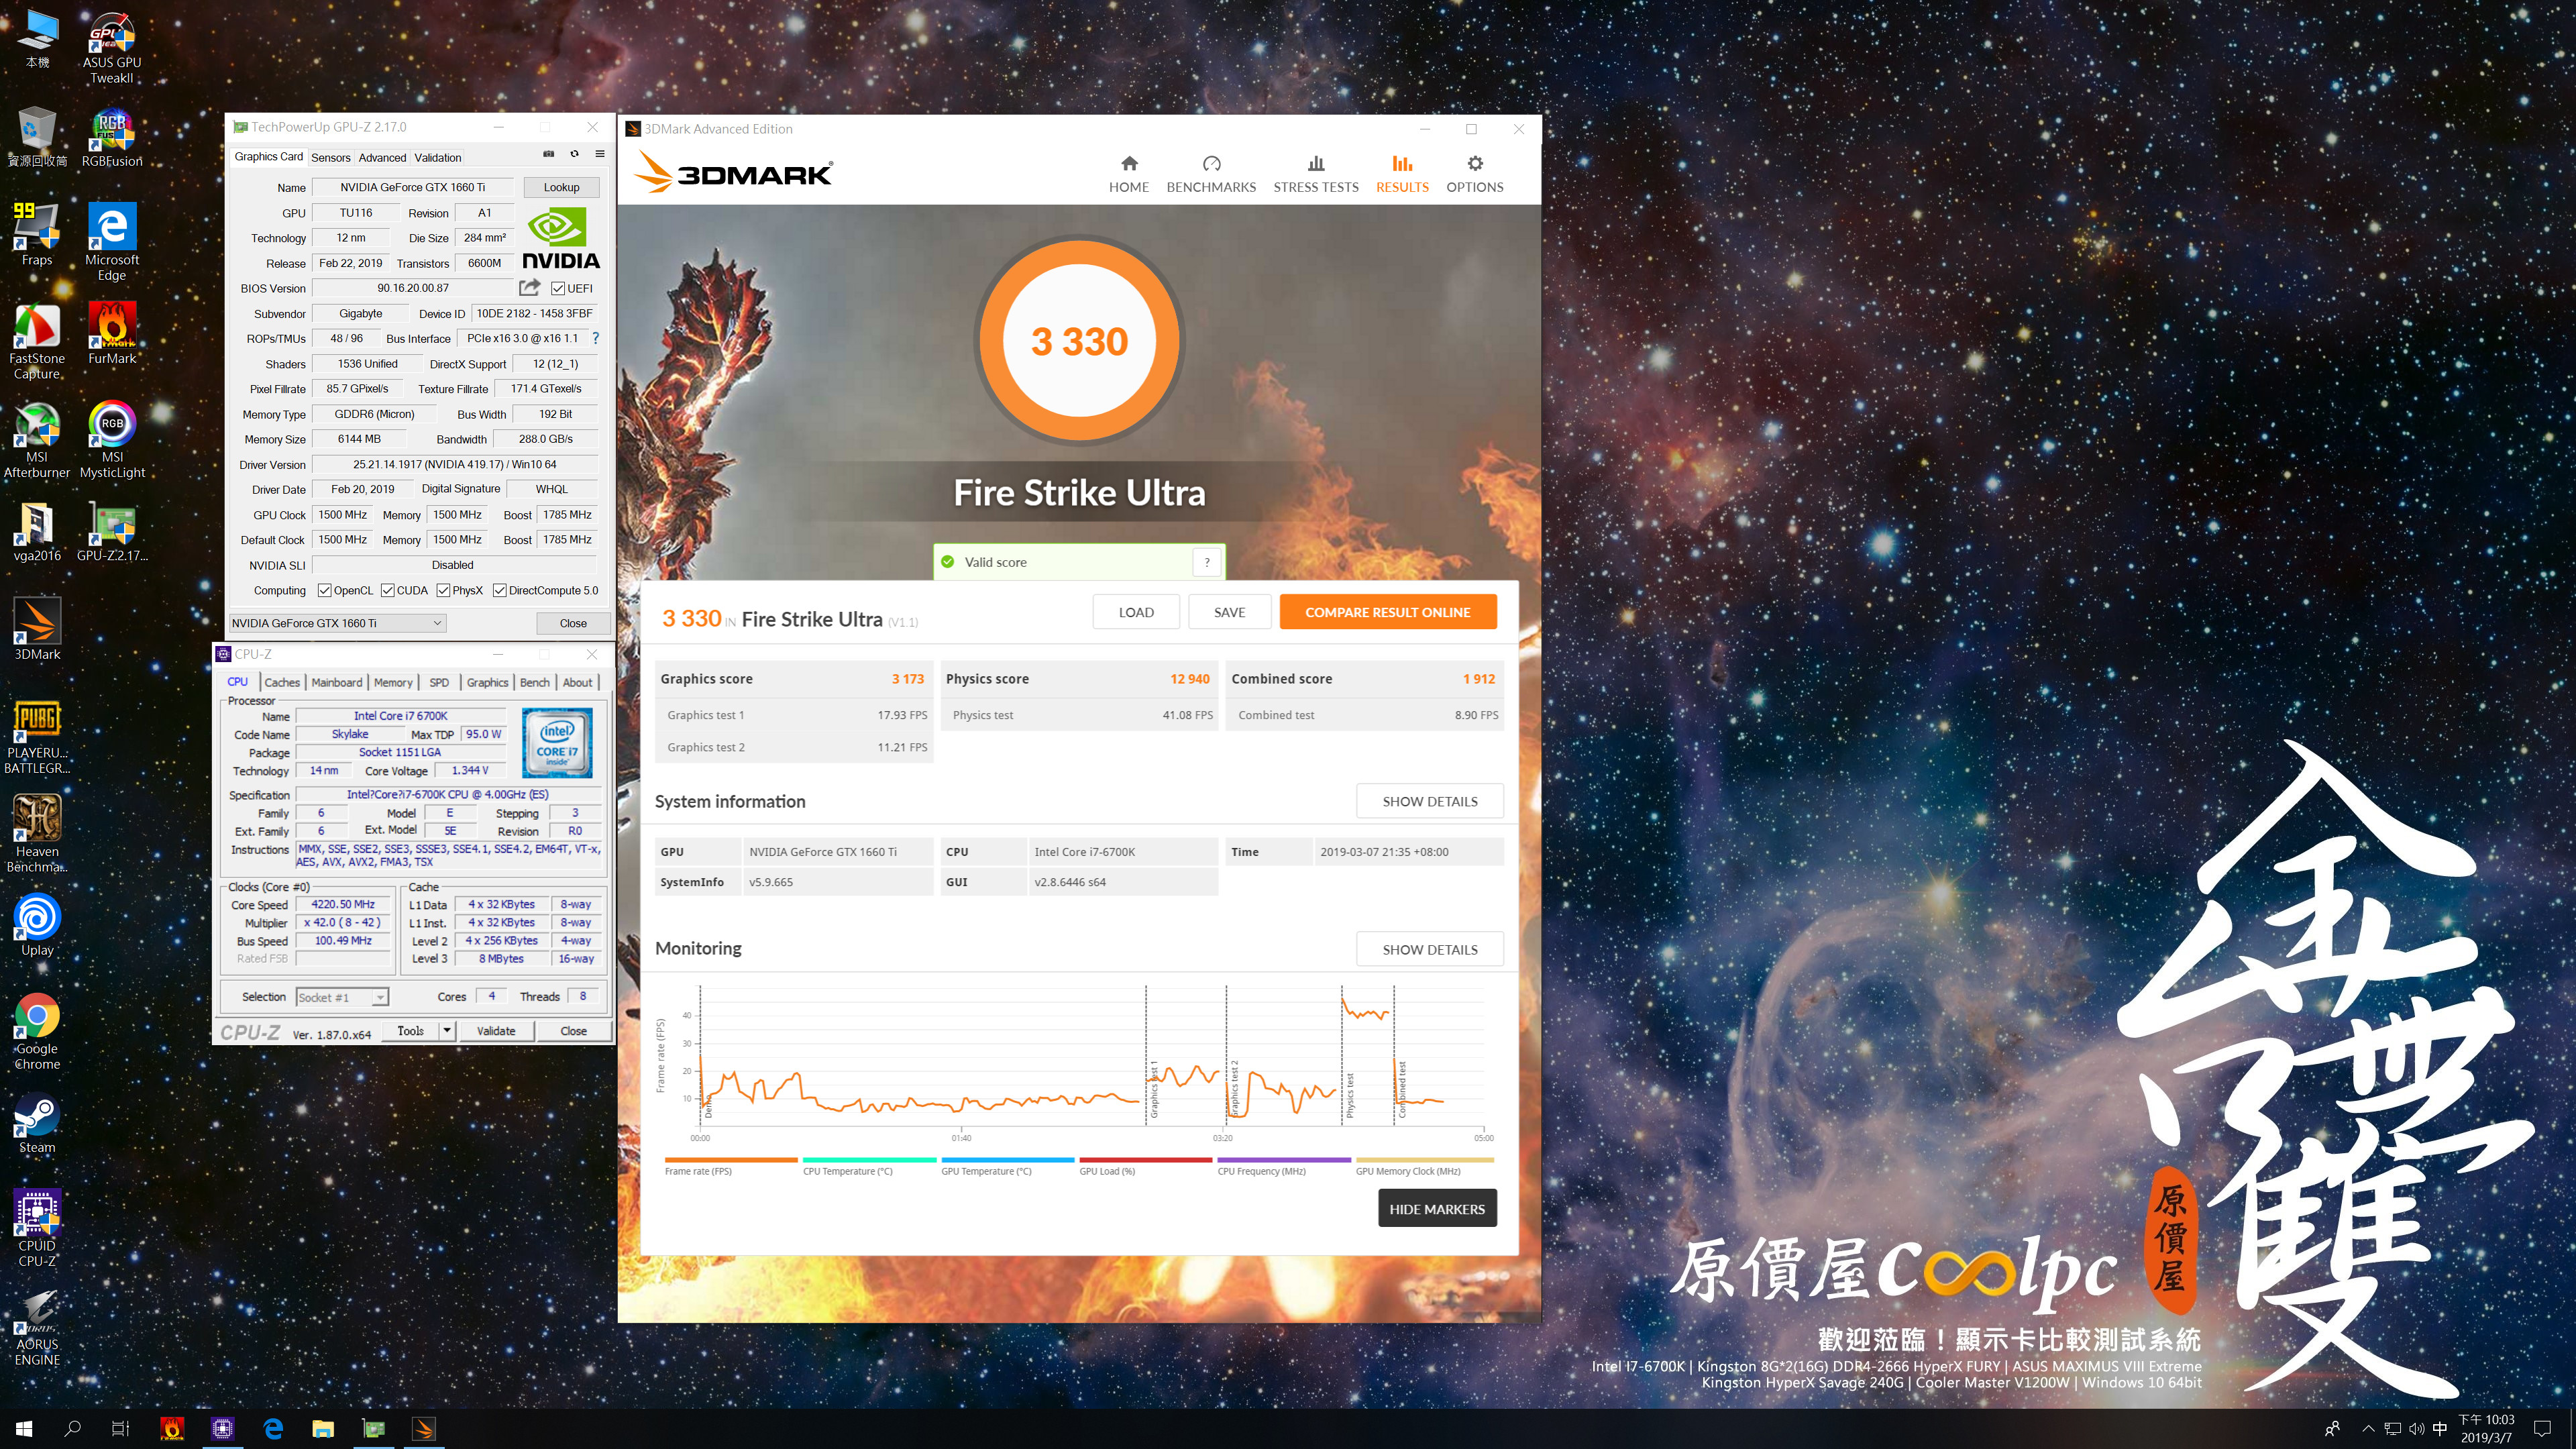Screen dimensions: 2576x1449
Task: Open the Microsoft Edge desktop icon
Action: tap(112, 242)
